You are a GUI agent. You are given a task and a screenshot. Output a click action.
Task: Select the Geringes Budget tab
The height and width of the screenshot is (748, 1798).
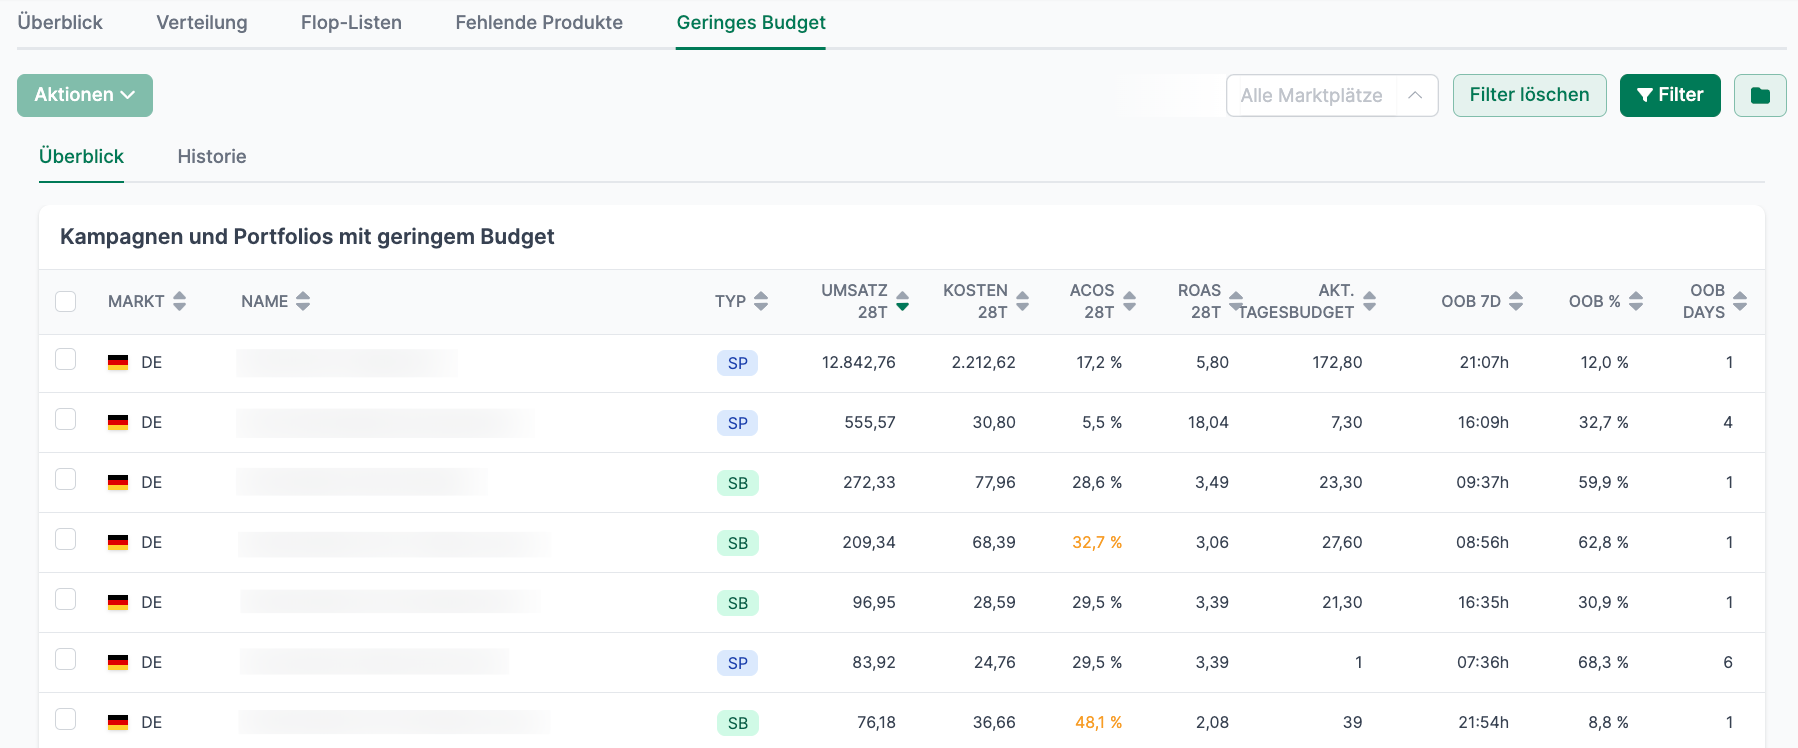coord(751,22)
